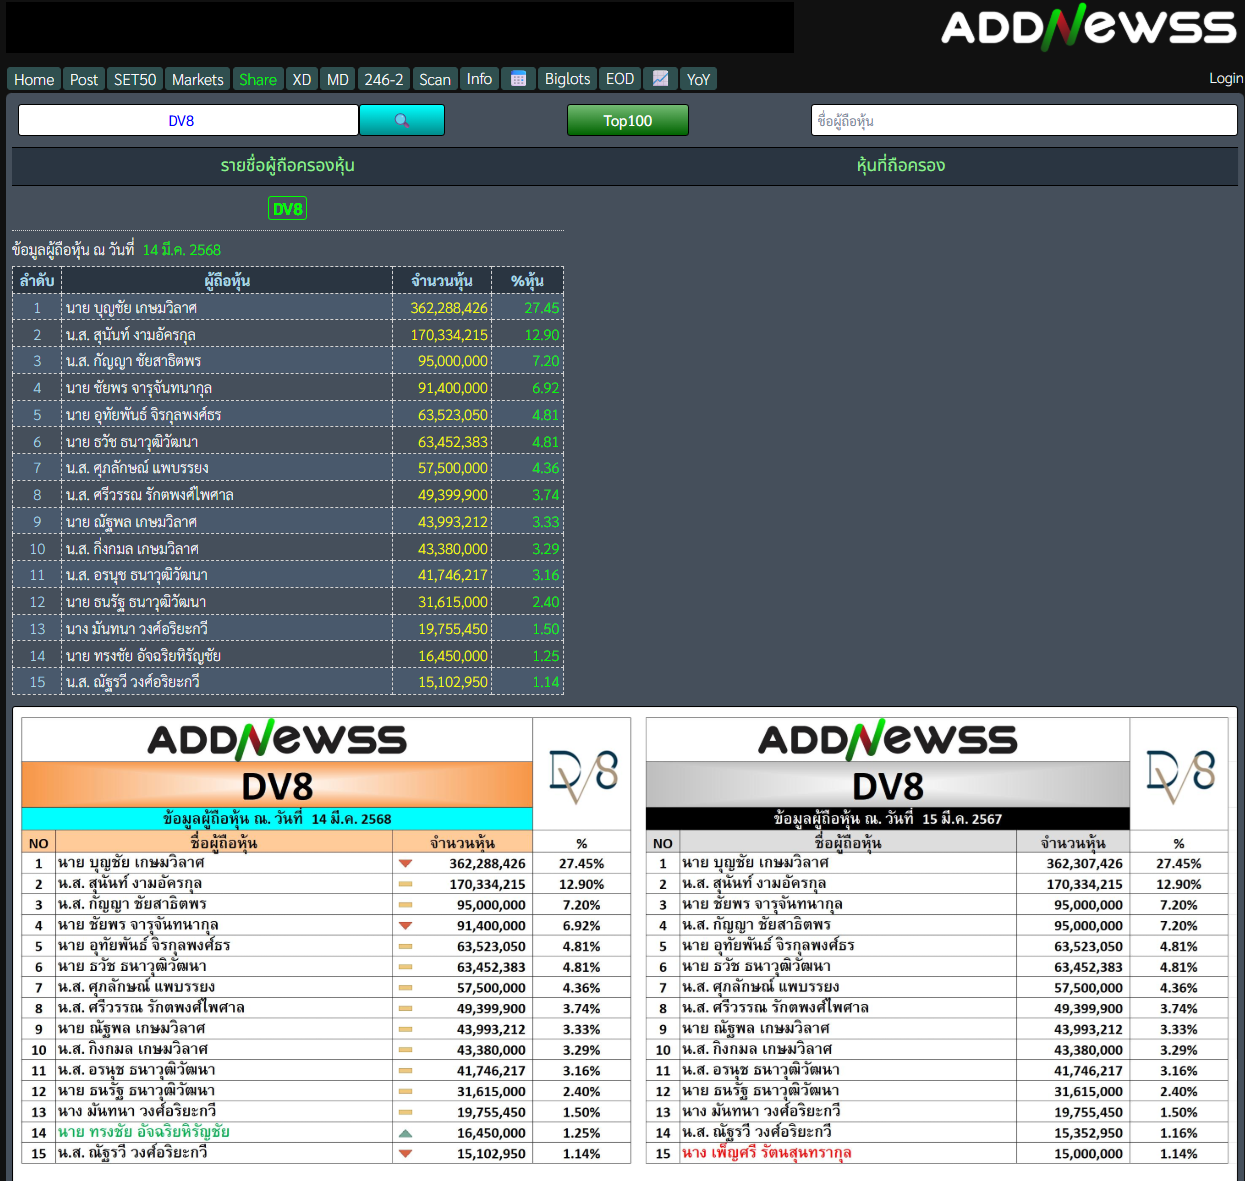Open the Post menu item
1245x1181 pixels.
pos(84,79)
